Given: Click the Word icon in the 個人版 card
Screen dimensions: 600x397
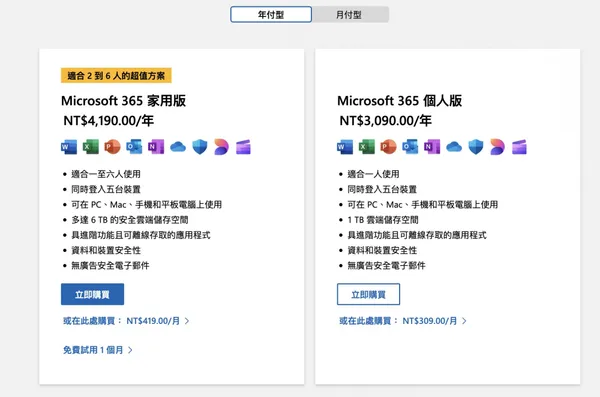Looking at the screenshot, I should tap(345, 147).
